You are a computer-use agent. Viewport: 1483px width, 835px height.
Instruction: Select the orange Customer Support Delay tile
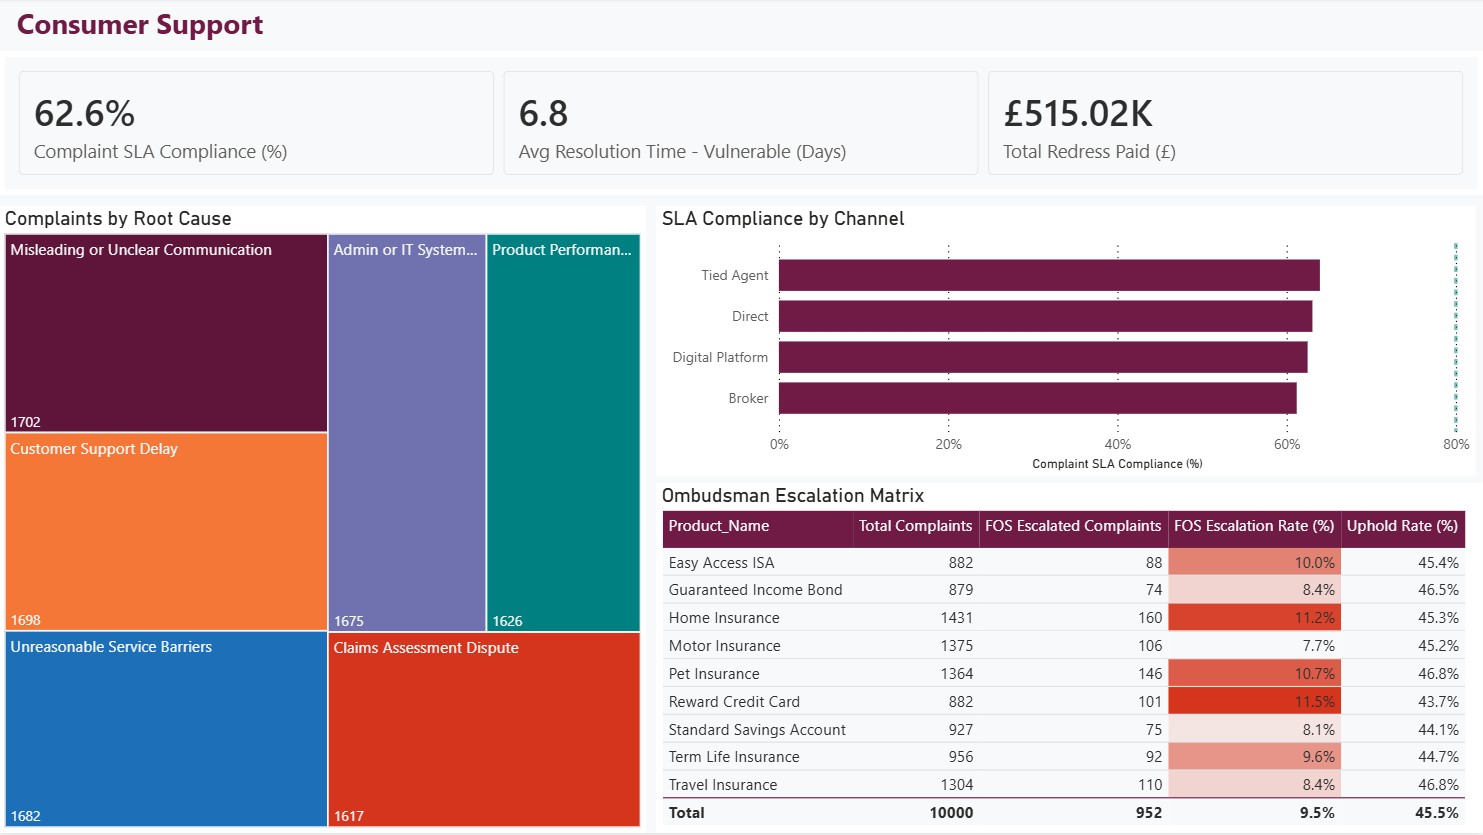point(166,531)
